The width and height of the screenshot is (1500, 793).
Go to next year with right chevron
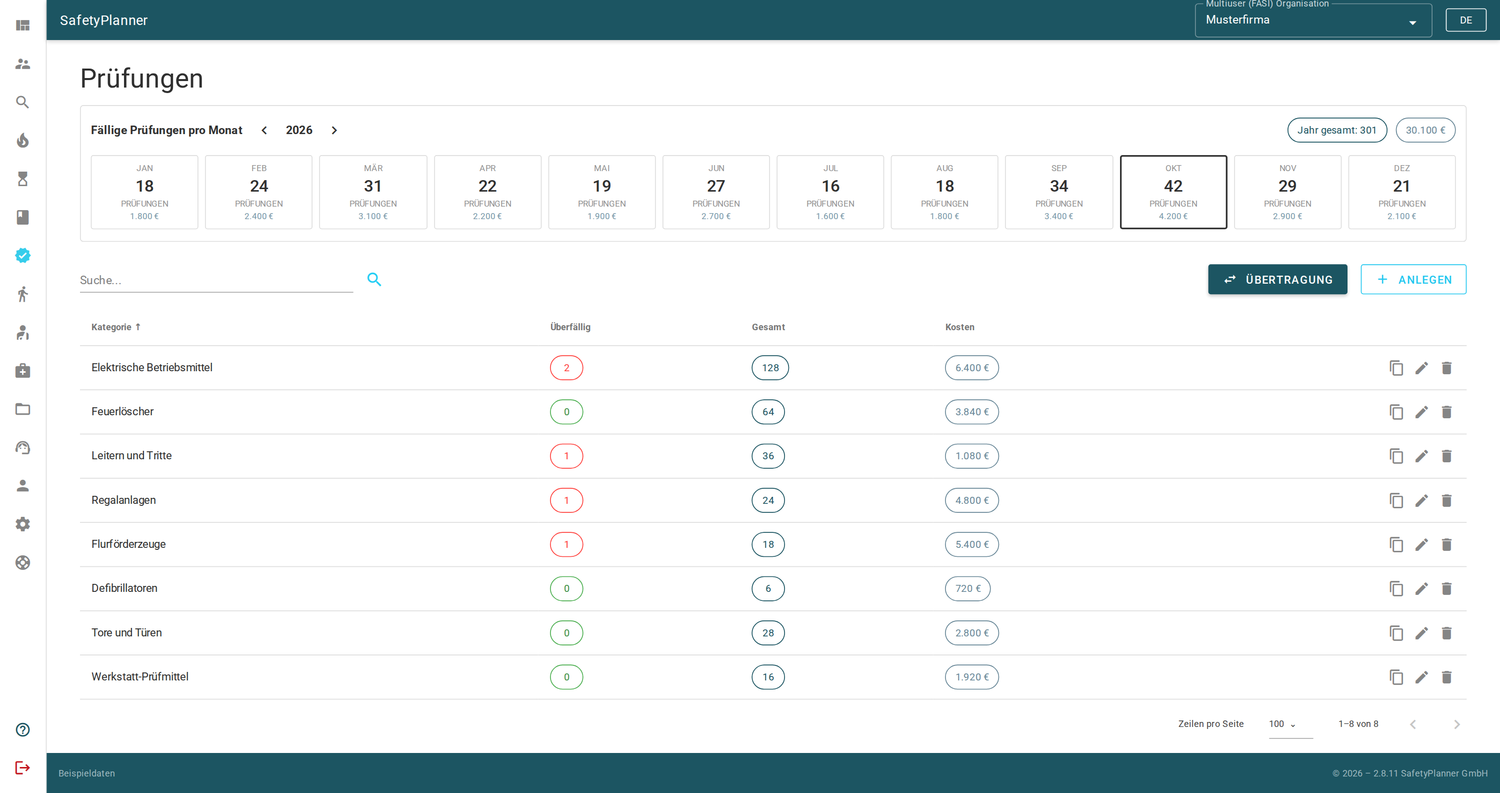pos(334,130)
